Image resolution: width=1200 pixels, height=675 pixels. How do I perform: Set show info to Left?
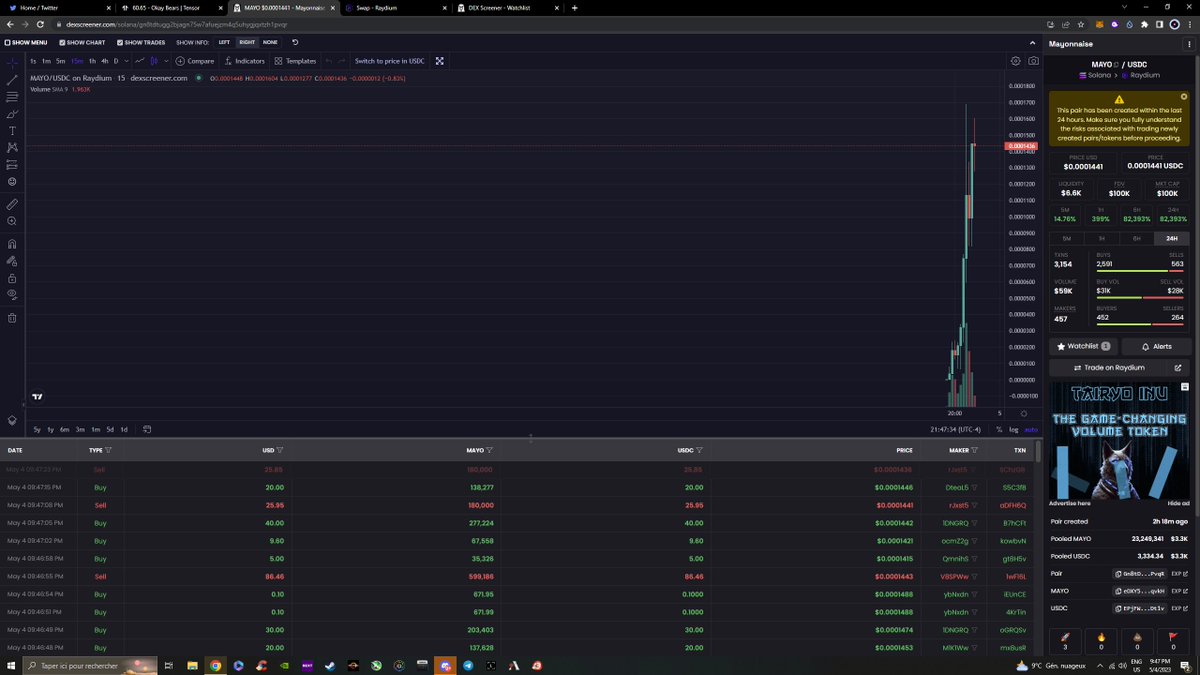[x=224, y=43]
